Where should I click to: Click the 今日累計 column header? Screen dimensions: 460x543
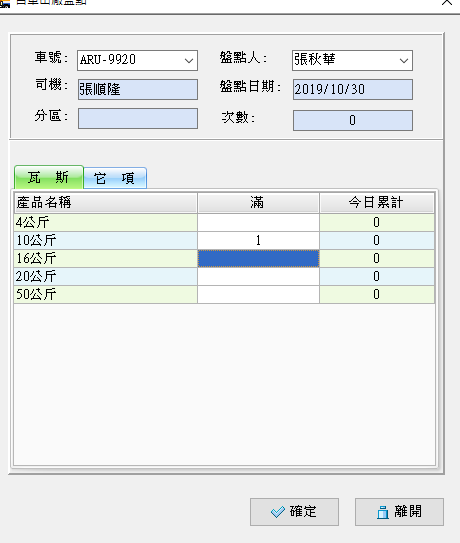377,203
